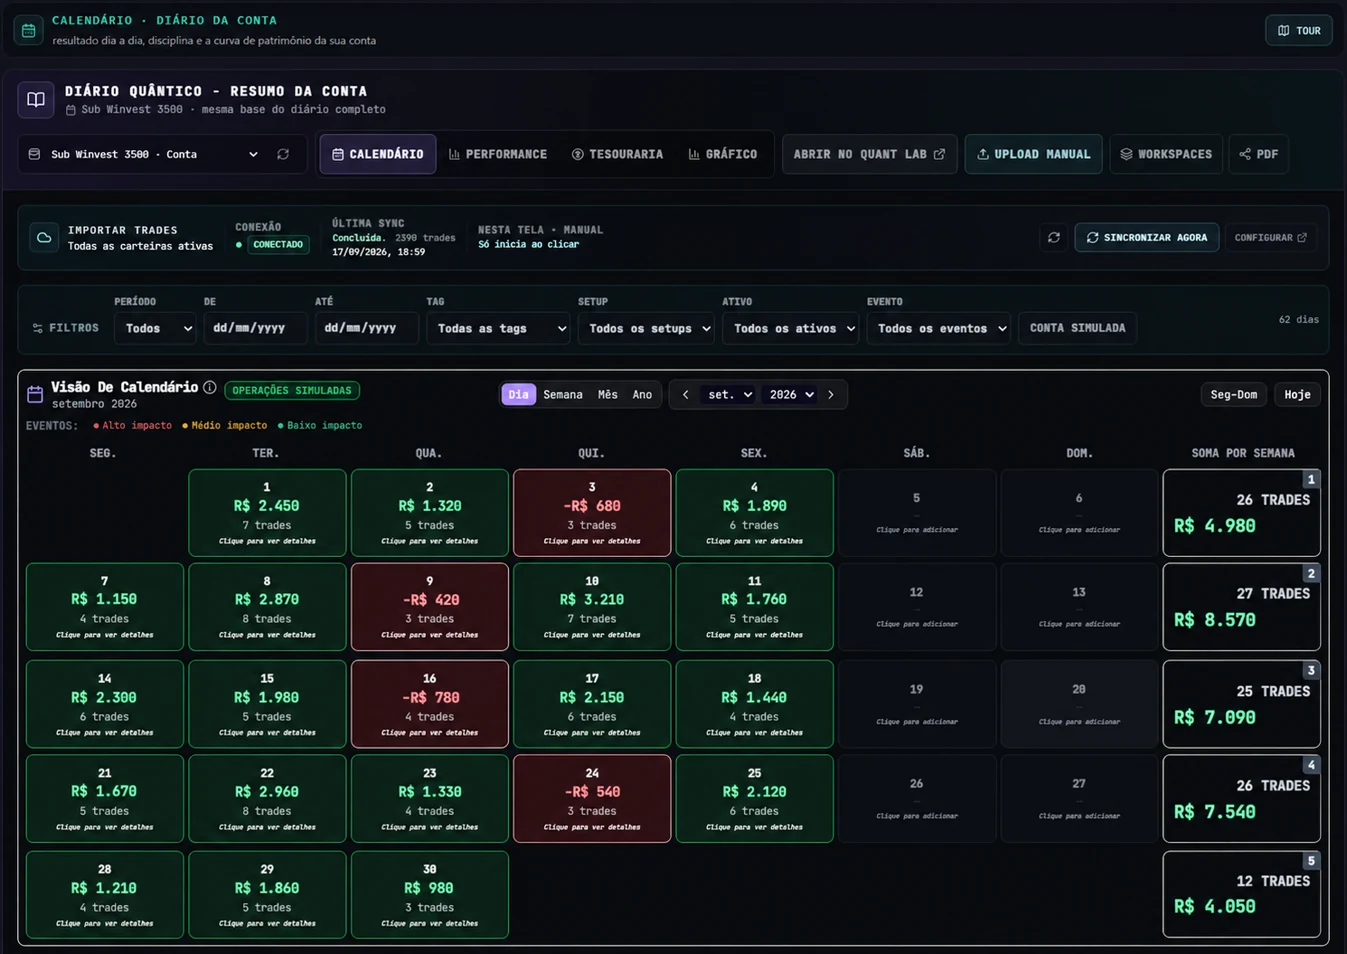The width and height of the screenshot is (1347, 954).
Task: Toggle the Conta Simulada filter
Action: 1077,328
